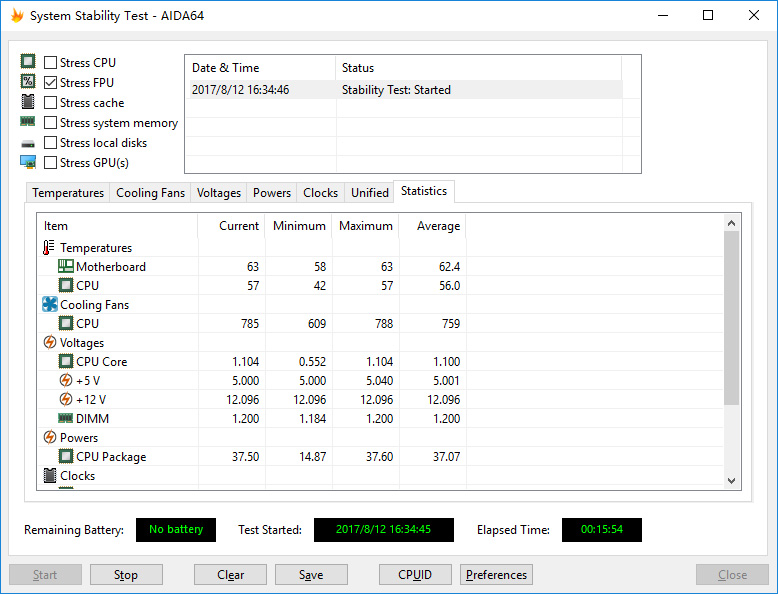Enable the Stress GPU(s) checkbox
Image resolution: width=778 pixels, height=594 pixels.
coord(50,163)
